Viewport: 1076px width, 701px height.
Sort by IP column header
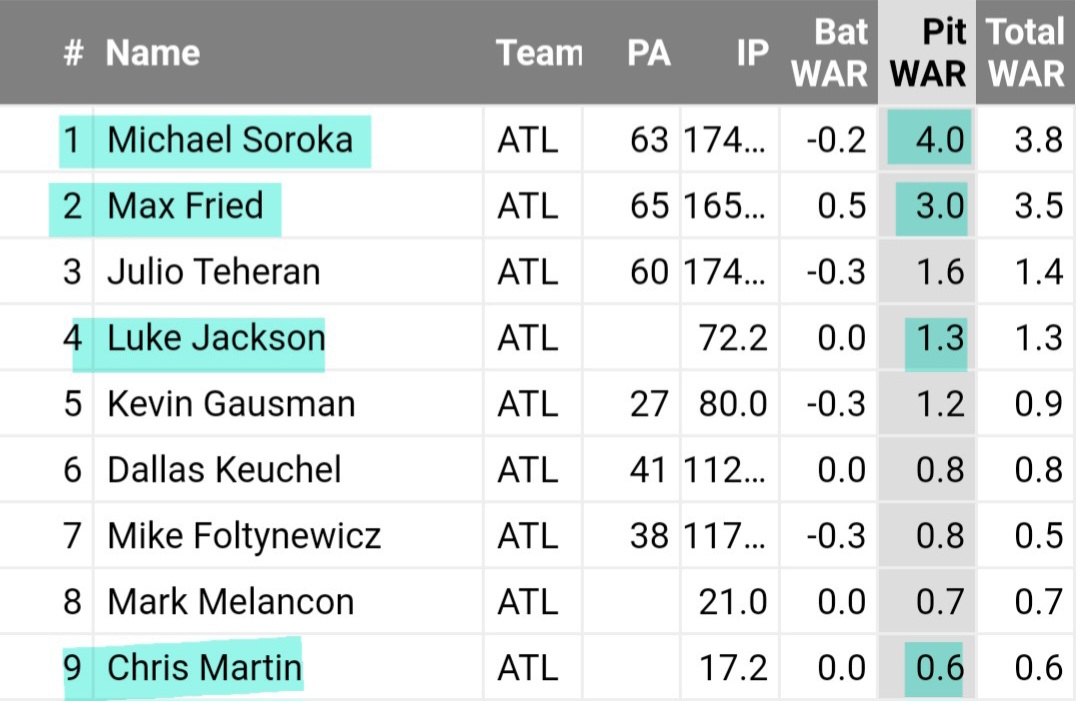coord(752,53)
